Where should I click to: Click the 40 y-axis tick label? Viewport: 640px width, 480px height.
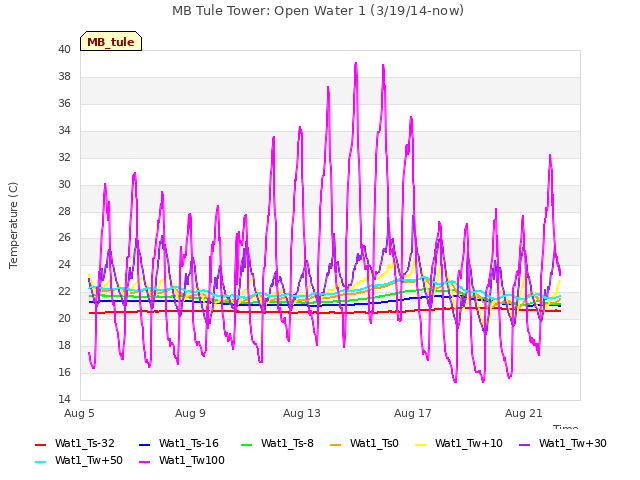point(64,49)
